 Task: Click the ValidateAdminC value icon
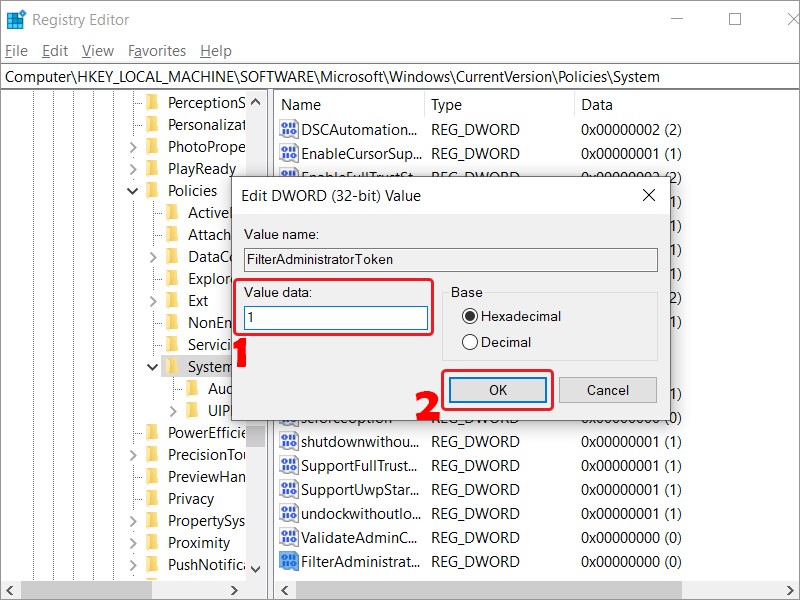coord(289,538)
